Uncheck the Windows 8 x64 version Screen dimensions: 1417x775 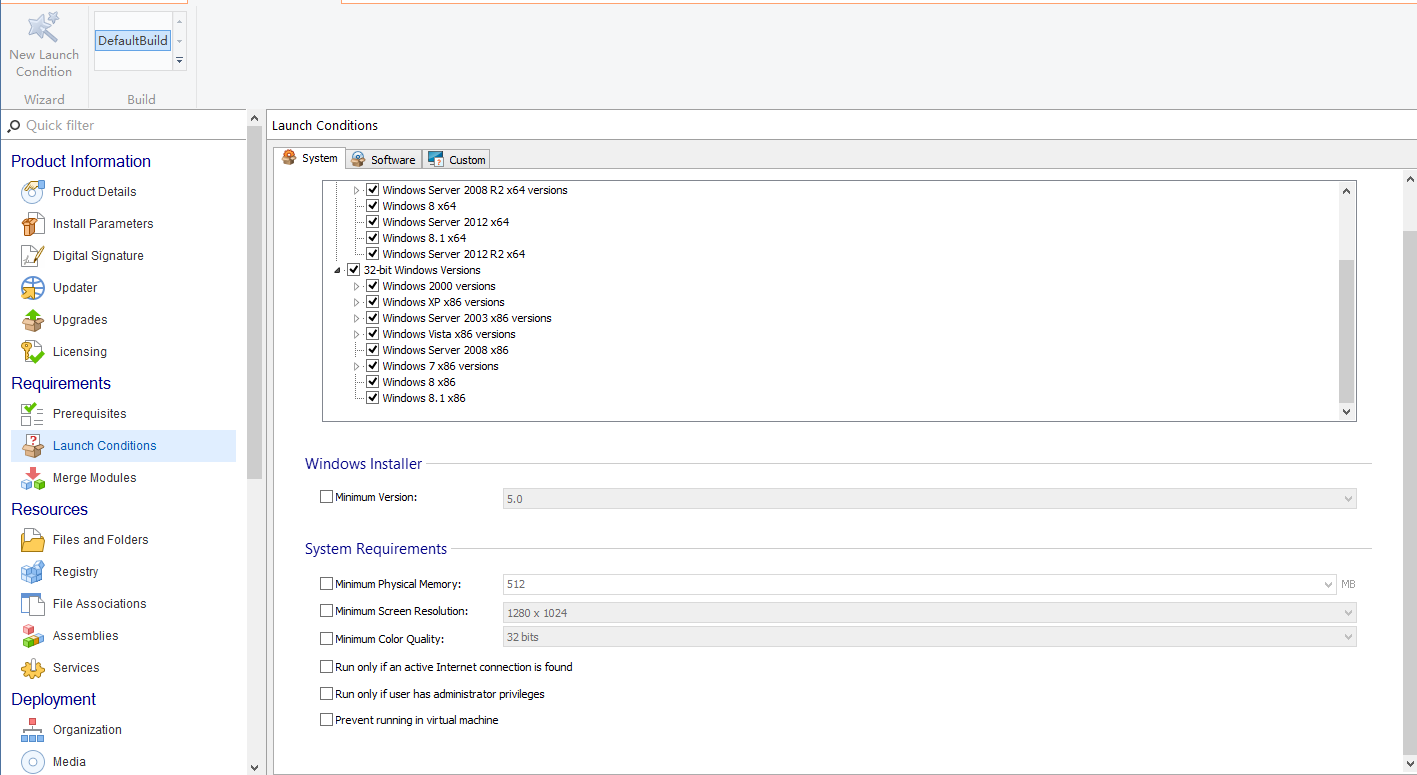tap(372, 205)
